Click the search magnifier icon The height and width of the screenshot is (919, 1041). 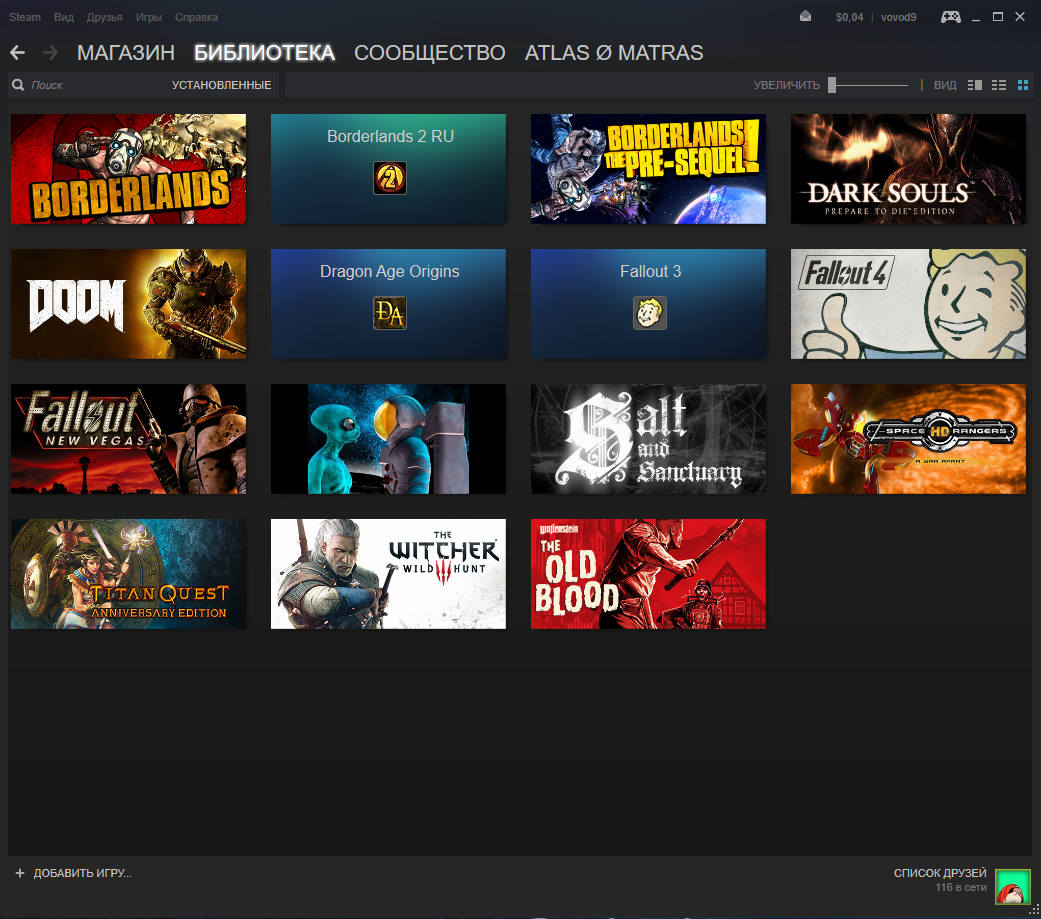(x=19, y=85)
